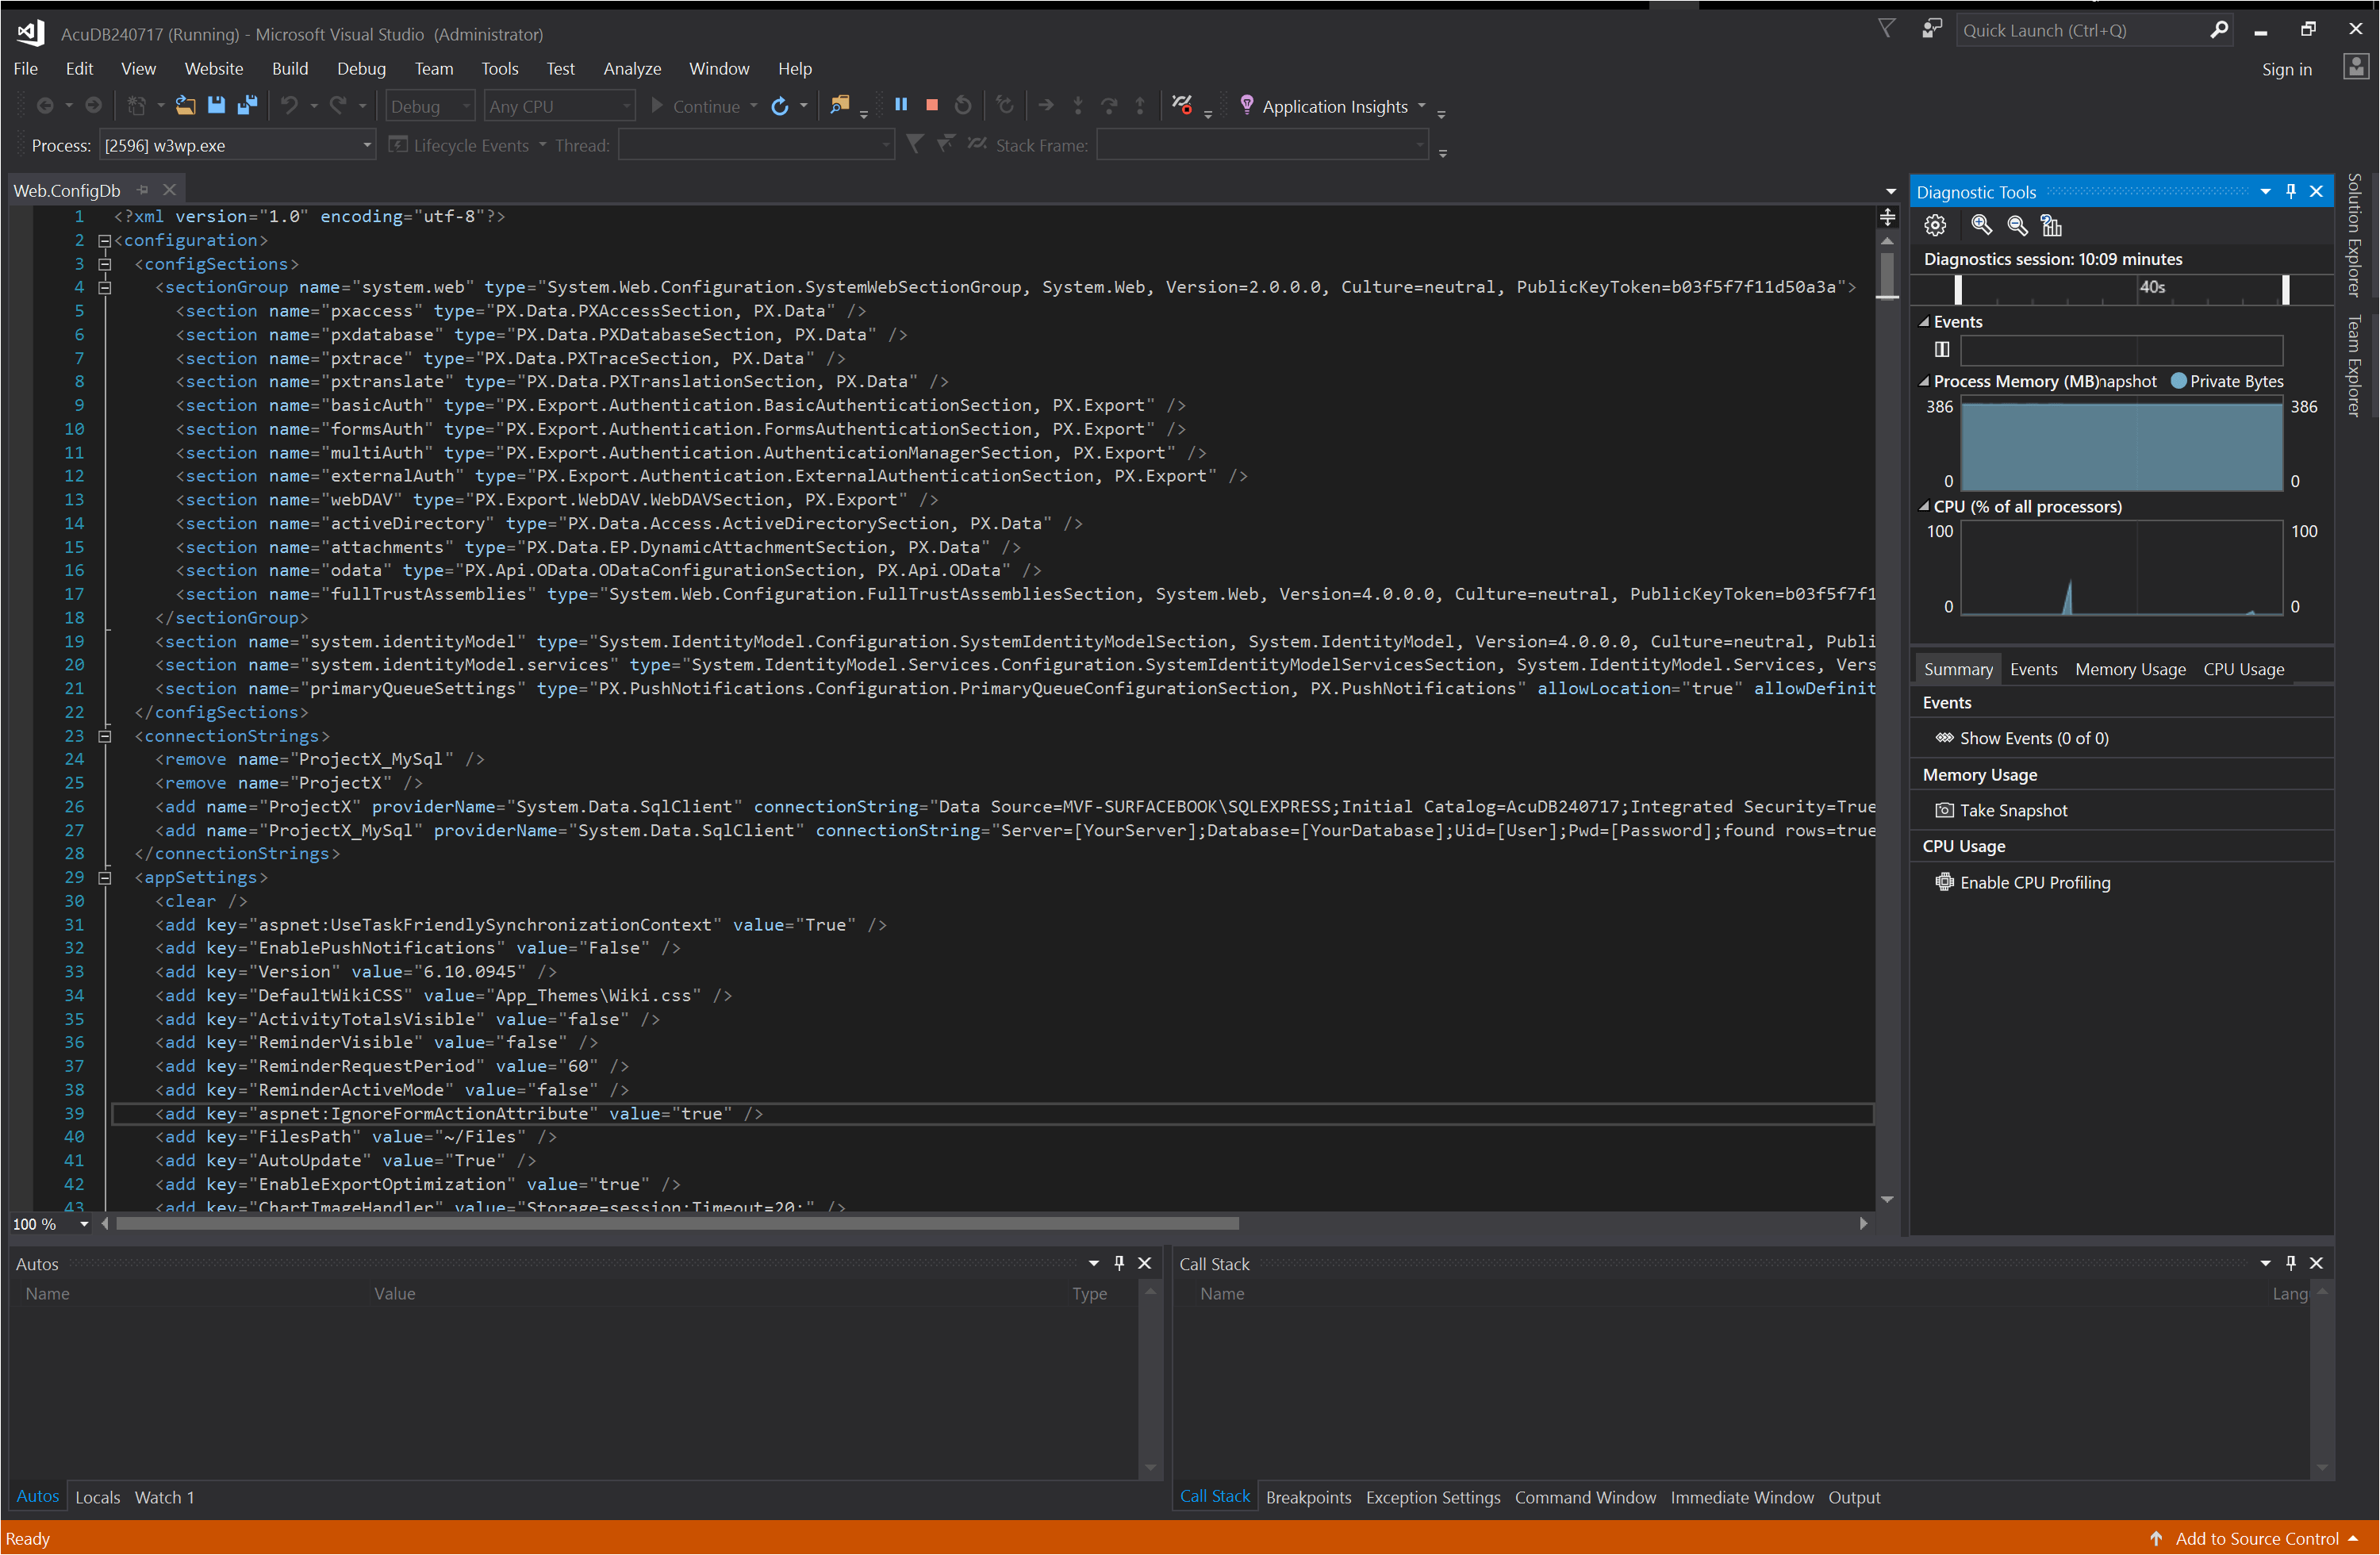The width and height of the screenshot is (2380, 1555).
Task: Switch to the Locals tab
Action: pos(97,1497)
